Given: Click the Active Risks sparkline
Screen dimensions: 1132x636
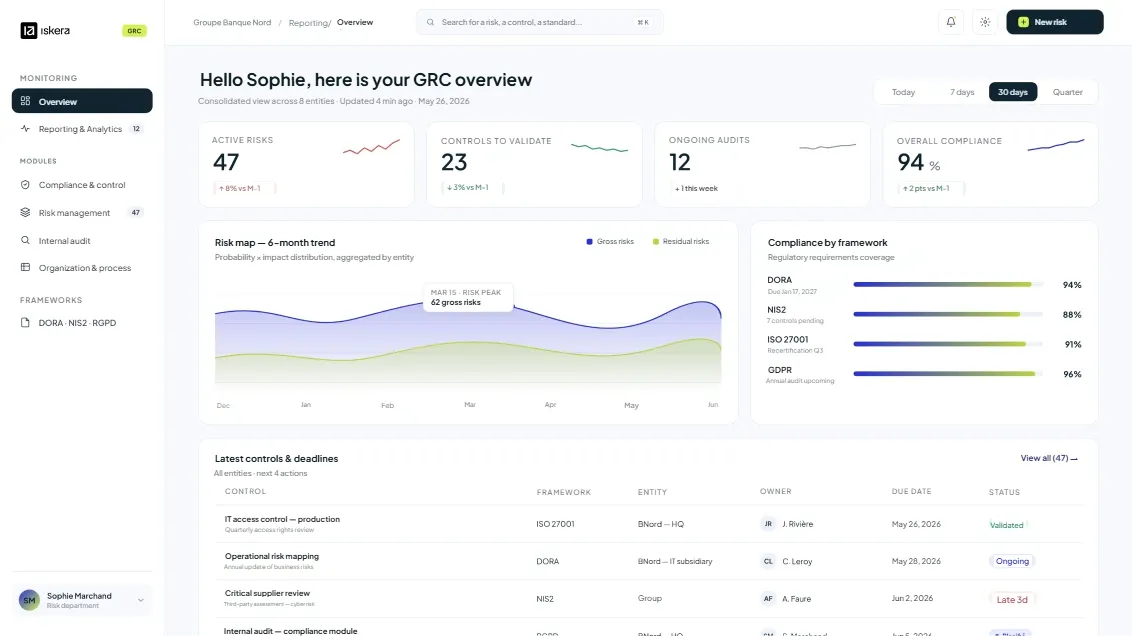Looking at the screenshot, I should point(371,147).
